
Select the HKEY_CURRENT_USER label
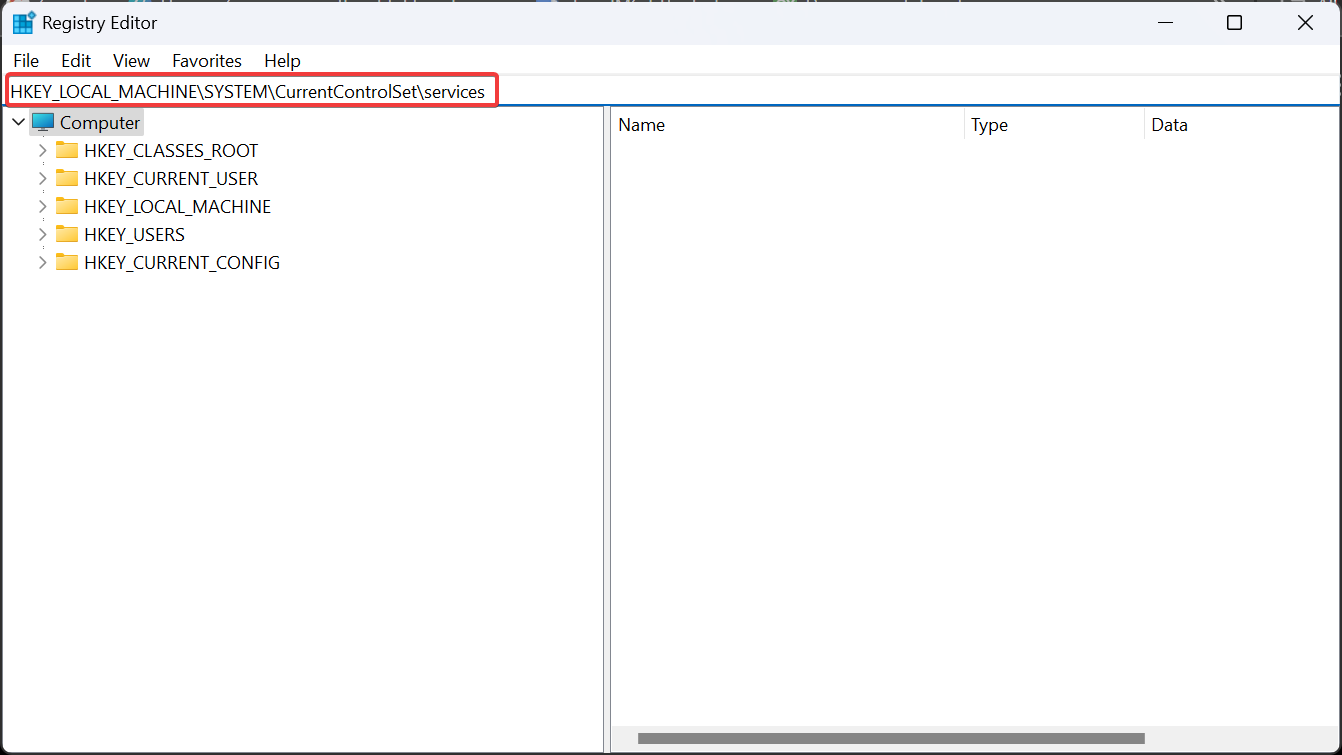click(171, 179)
